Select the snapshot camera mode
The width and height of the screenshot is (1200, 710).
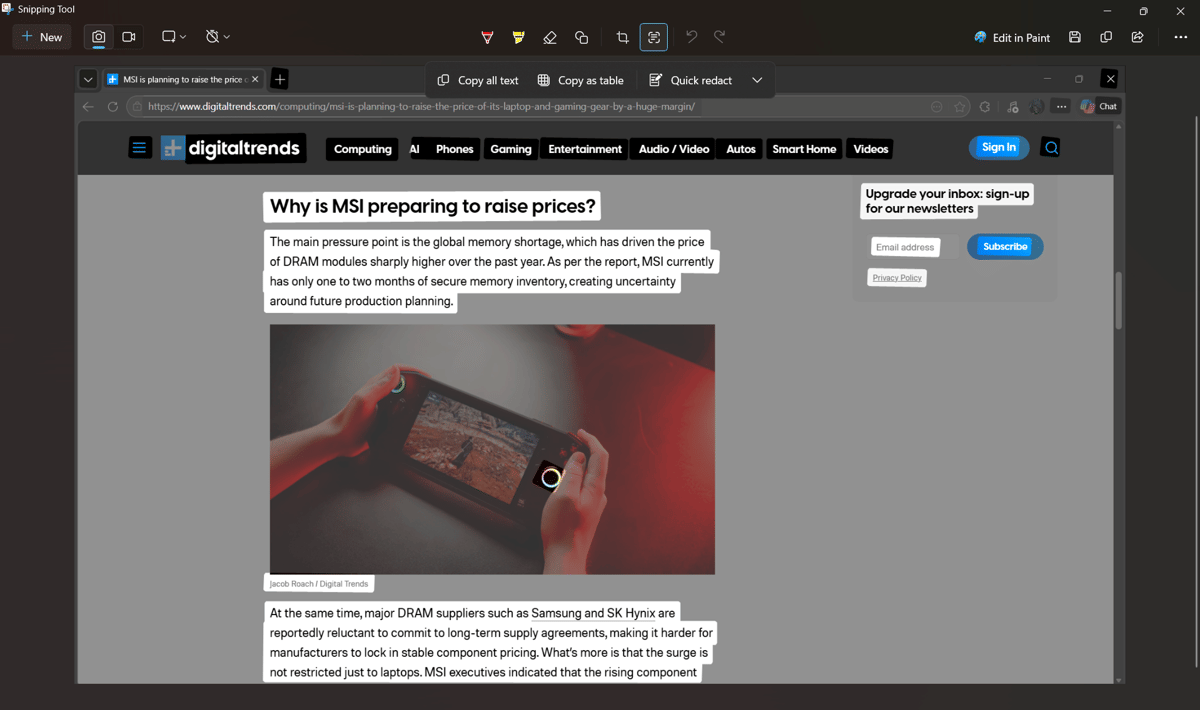coord(97,36)
